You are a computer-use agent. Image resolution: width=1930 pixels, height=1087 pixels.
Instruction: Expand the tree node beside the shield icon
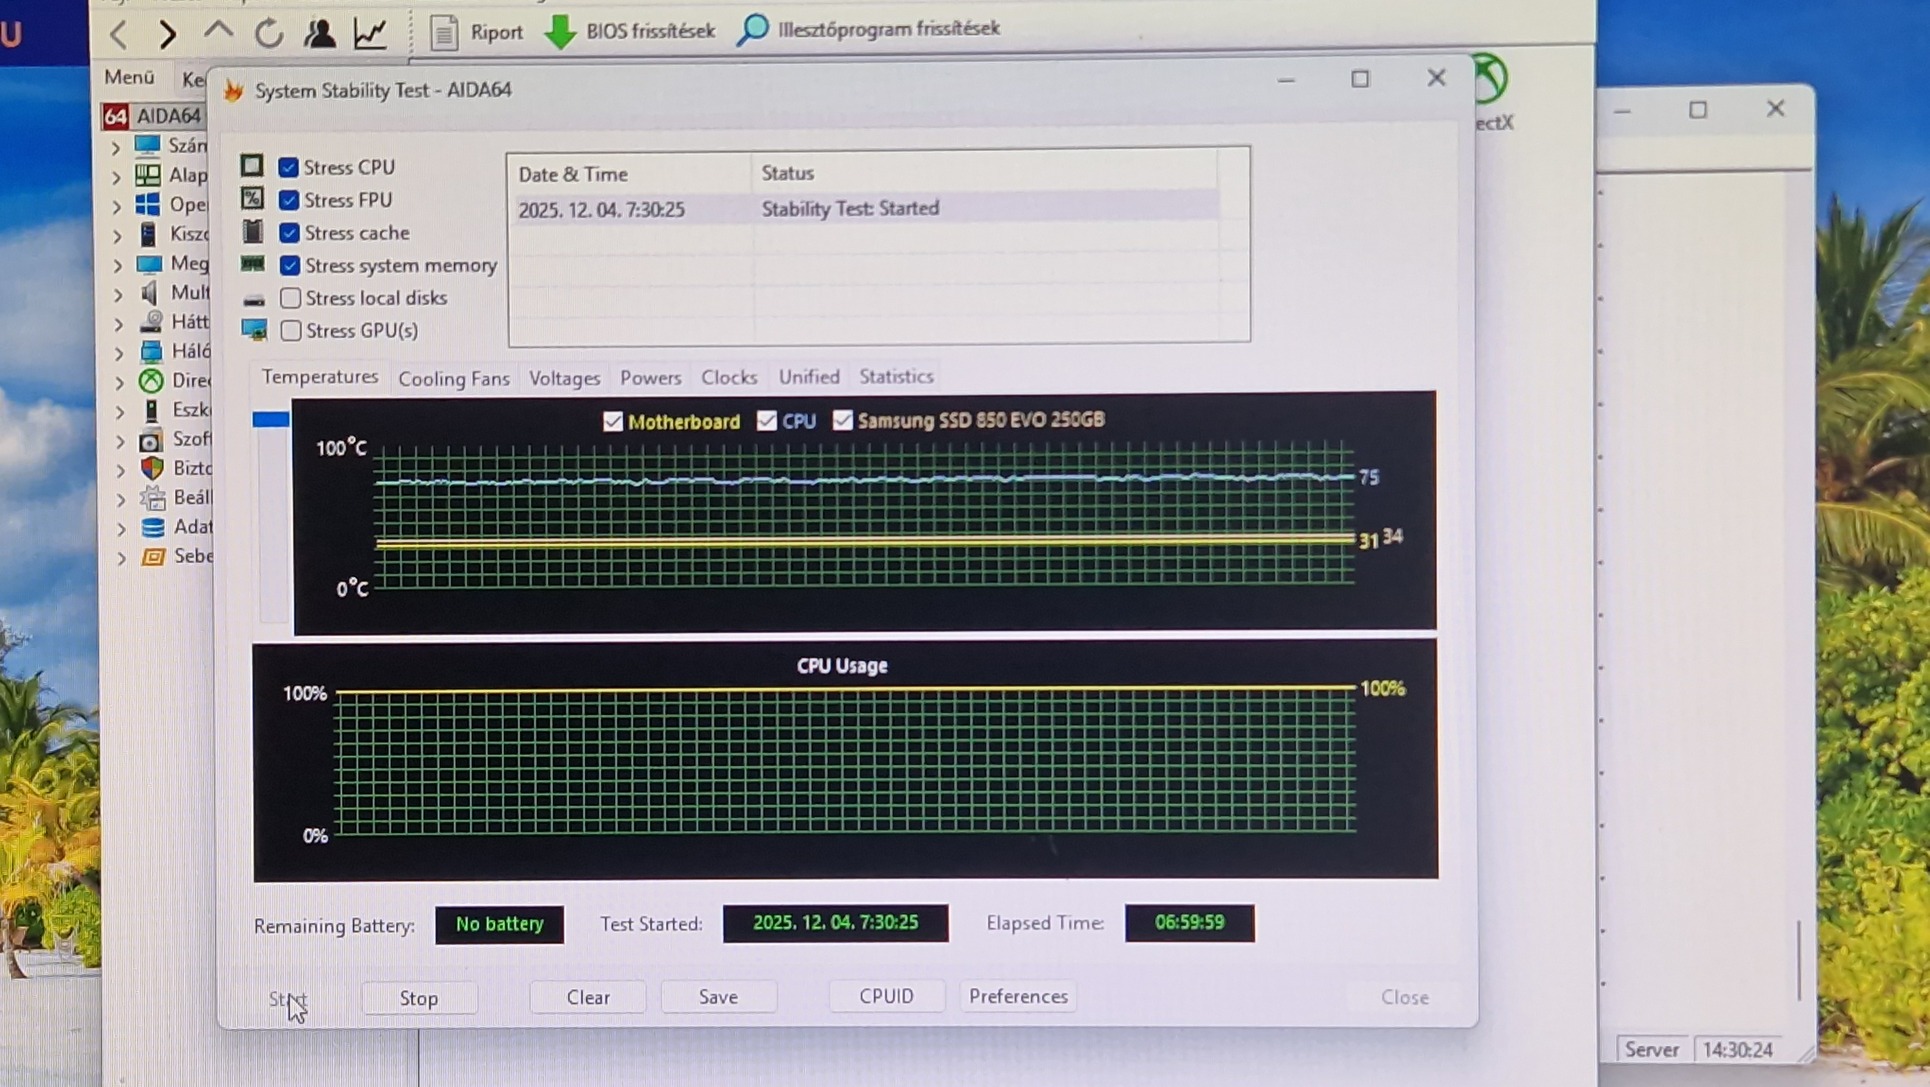click(121, 469)
